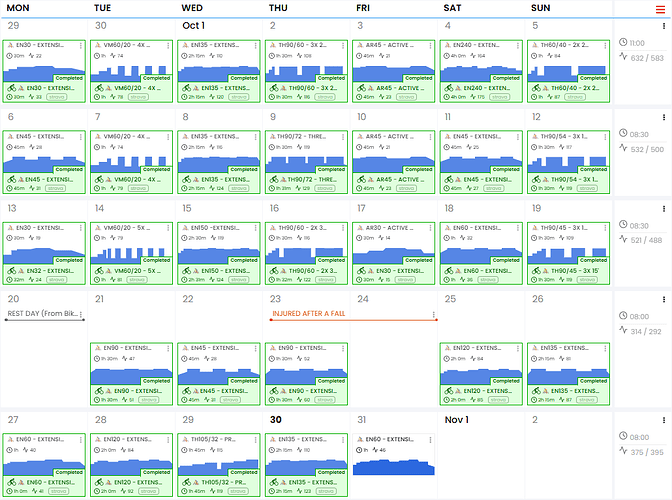This screenshot has height=500, width=672.
Task: Open the October 25 EN120 planned workout
Action: click(x=482, y=348)
